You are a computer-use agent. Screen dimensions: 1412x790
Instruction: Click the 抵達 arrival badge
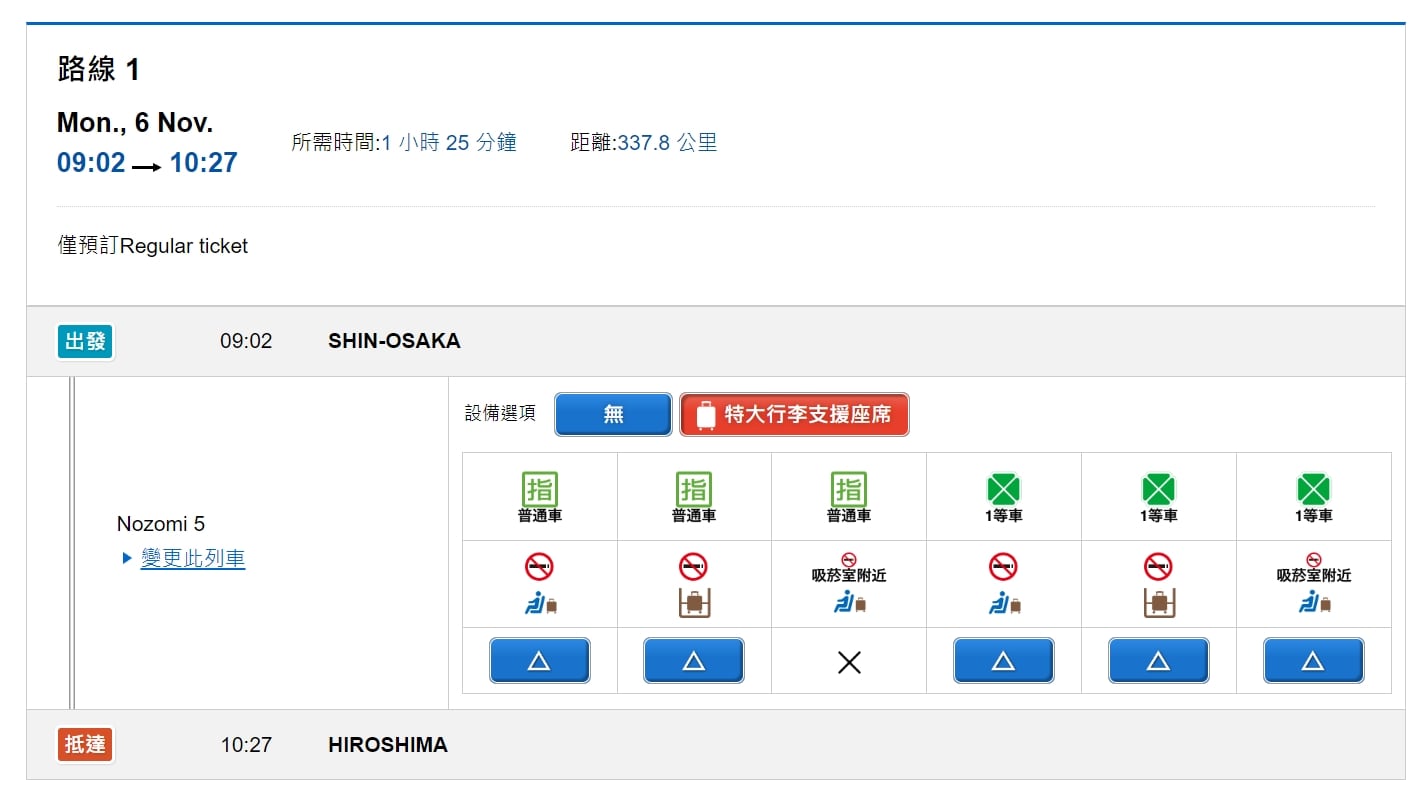click(x=85, y=745)
